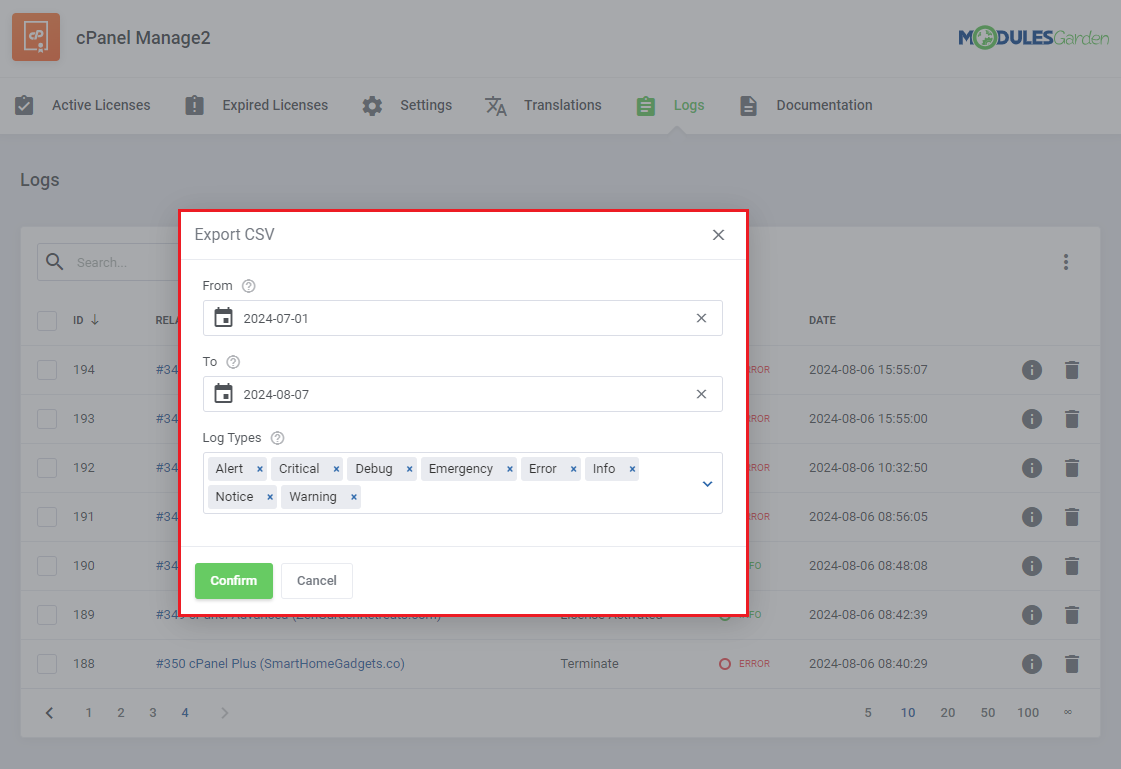The image size is (1121, 769).
Task: Remove the Alert log type tag
Action: click(260, 470)
